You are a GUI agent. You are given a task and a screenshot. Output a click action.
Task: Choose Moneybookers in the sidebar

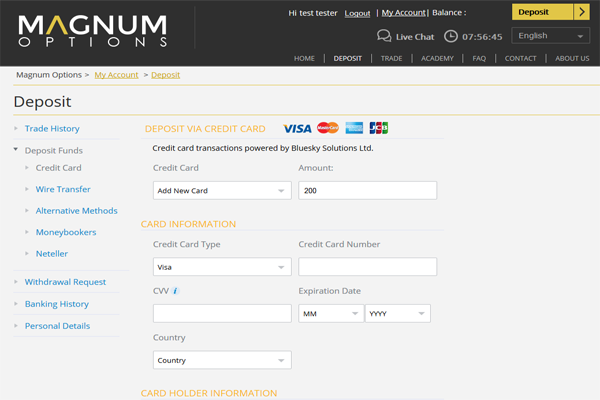click(x=66, y=232)
